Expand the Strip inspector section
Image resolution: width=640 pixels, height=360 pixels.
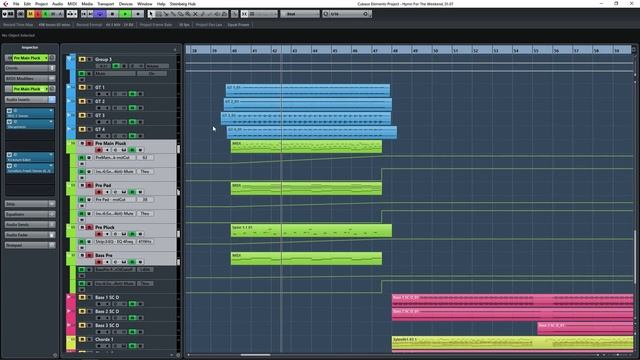pos(30,204)
